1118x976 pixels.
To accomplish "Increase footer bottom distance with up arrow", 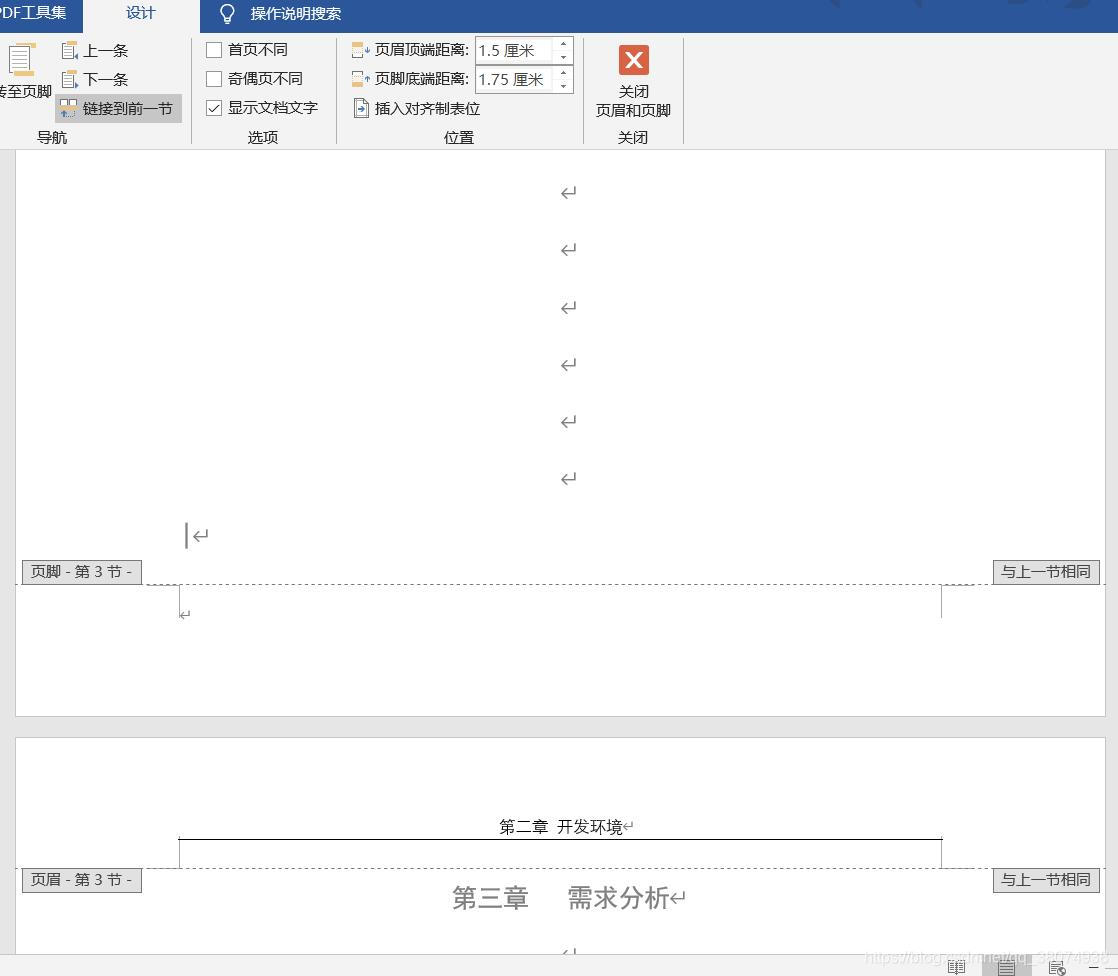I will 563,73.
